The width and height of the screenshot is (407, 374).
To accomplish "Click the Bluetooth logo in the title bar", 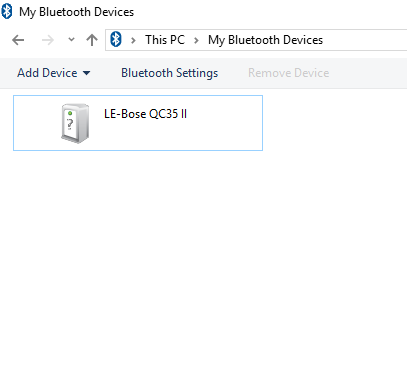I will 7,11.
